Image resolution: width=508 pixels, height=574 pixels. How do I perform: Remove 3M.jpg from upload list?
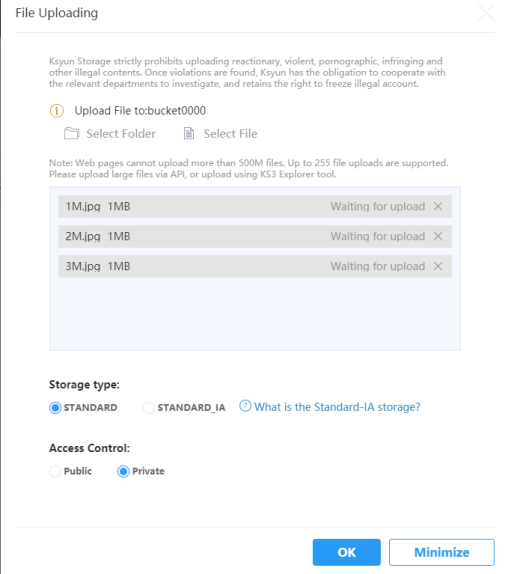point(438,266)
